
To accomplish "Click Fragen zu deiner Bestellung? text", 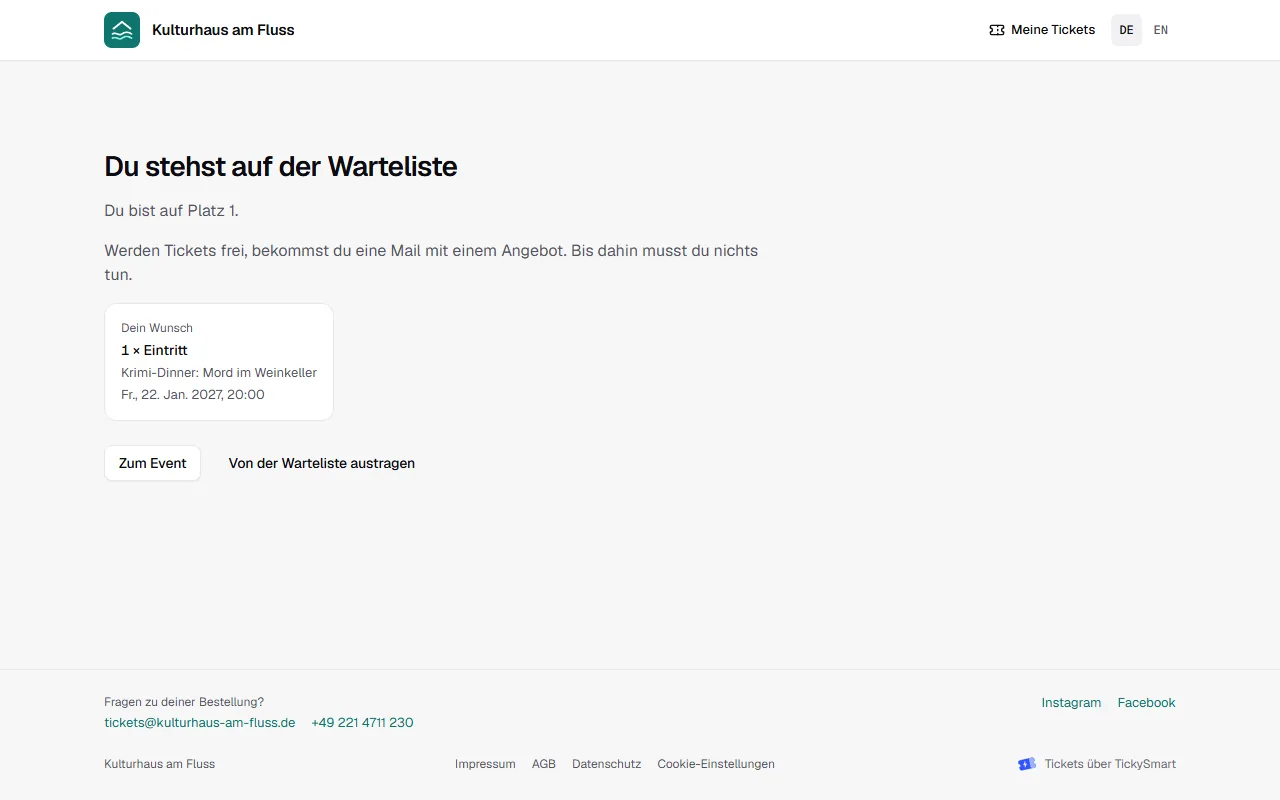I will click(184, 702).
